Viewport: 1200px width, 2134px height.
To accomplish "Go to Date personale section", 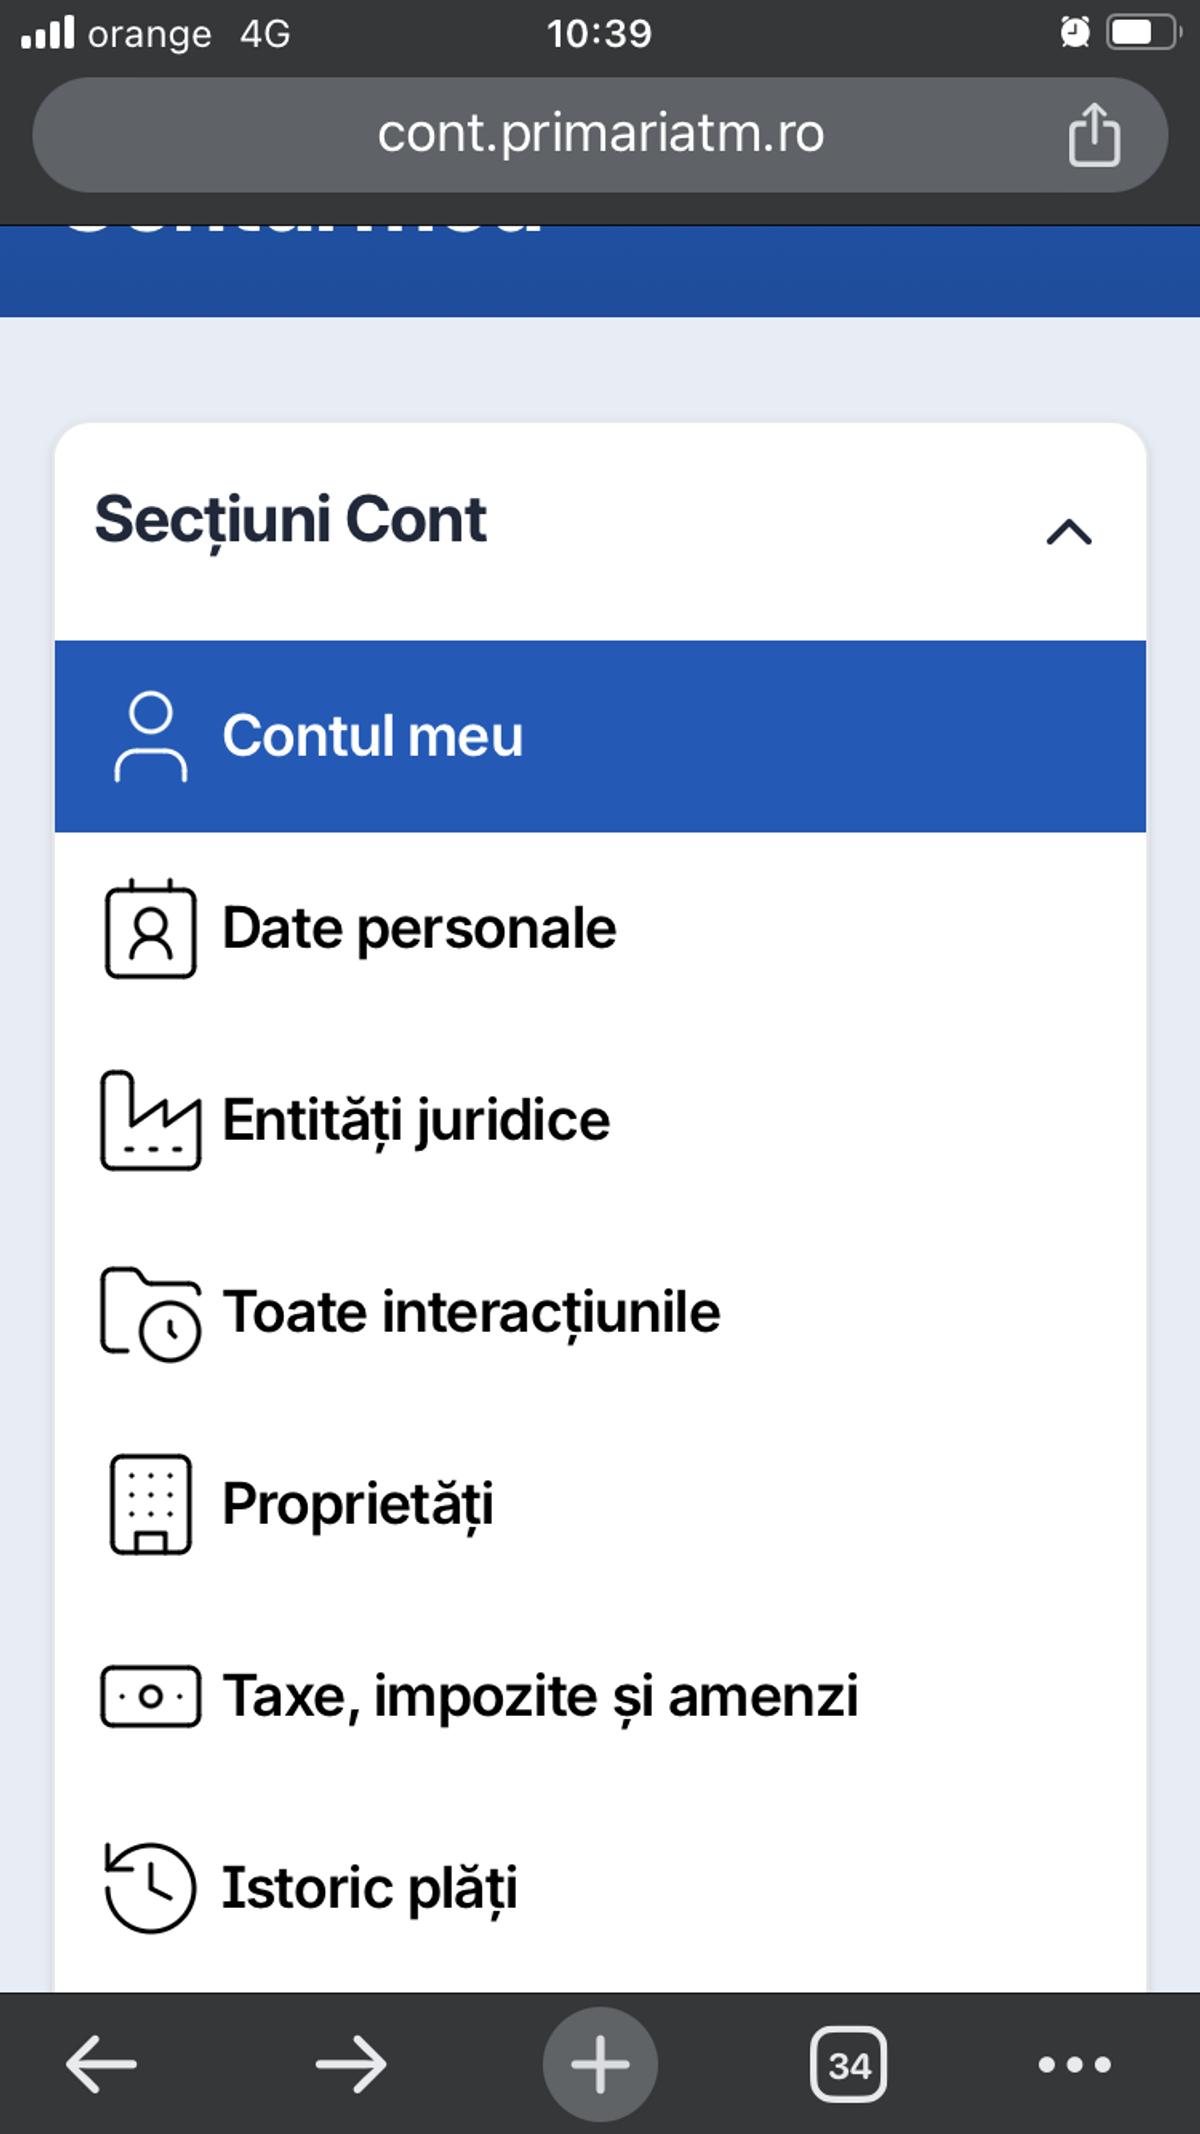I will (600, 928).
